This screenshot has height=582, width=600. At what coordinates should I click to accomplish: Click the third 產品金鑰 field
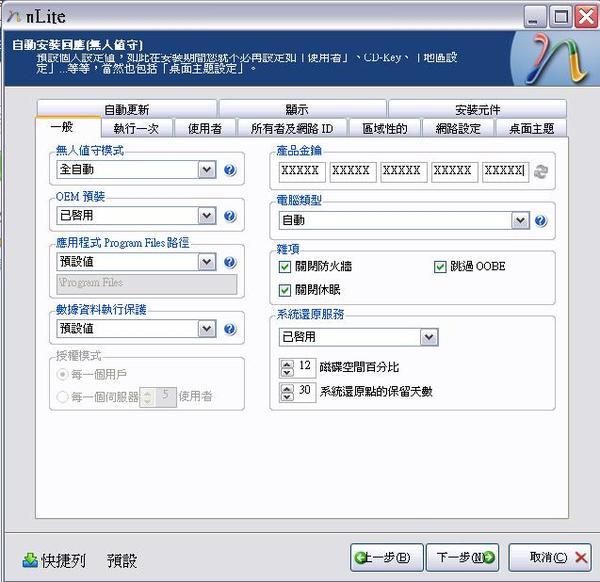(404, 171)
